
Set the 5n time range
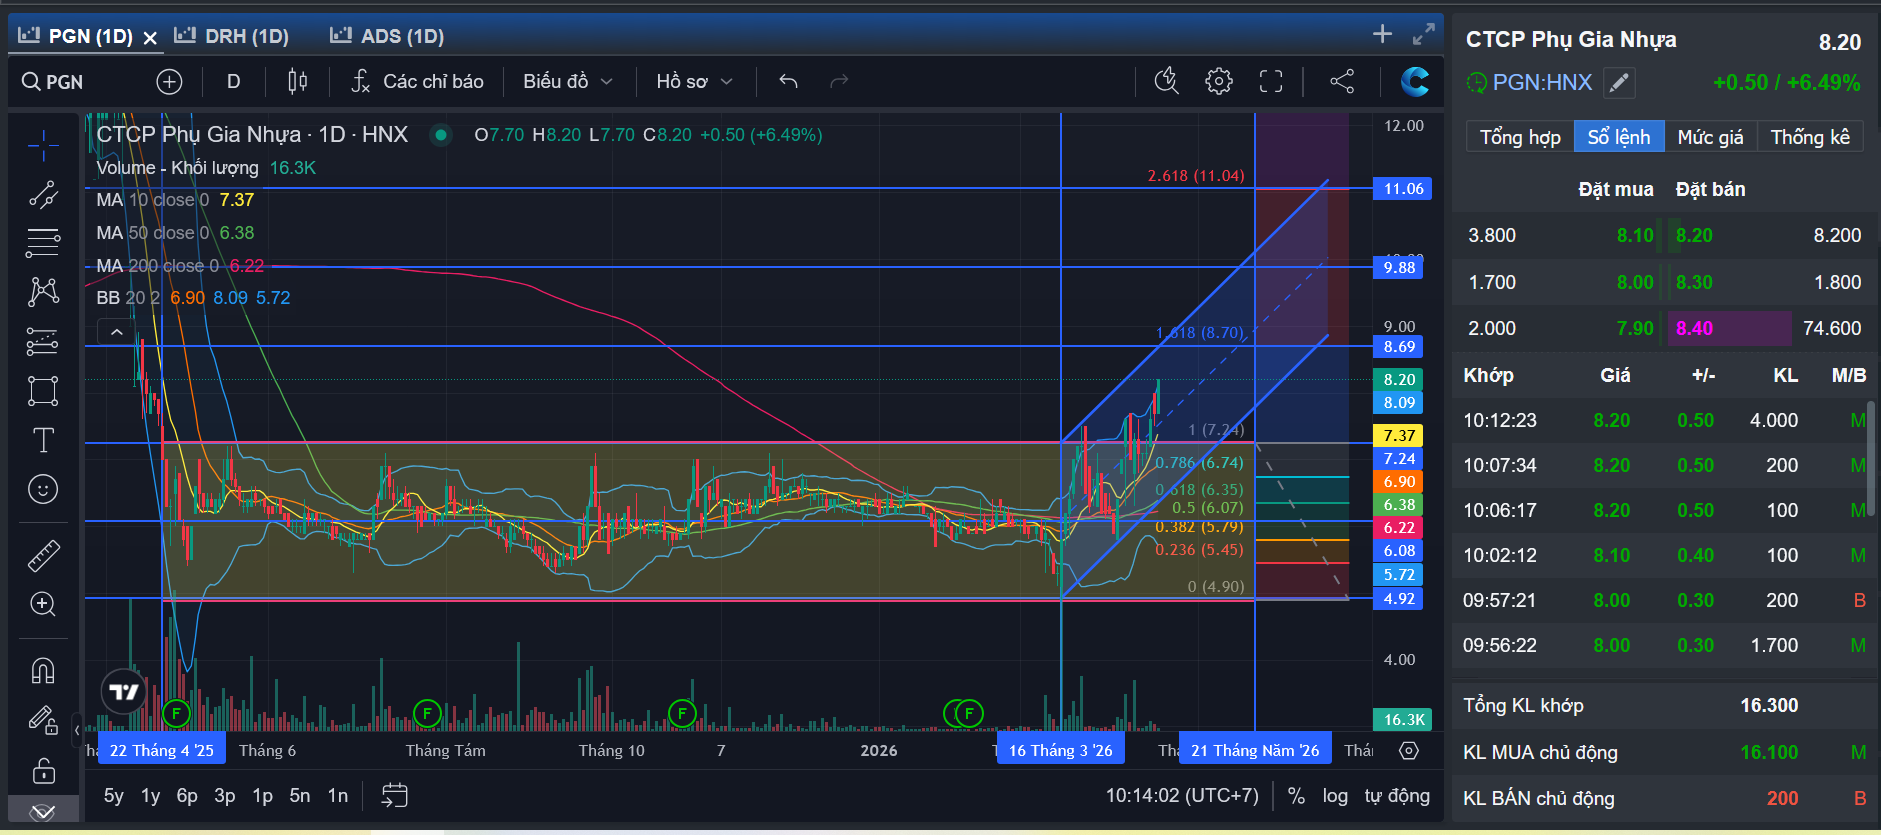click(300, 796)
